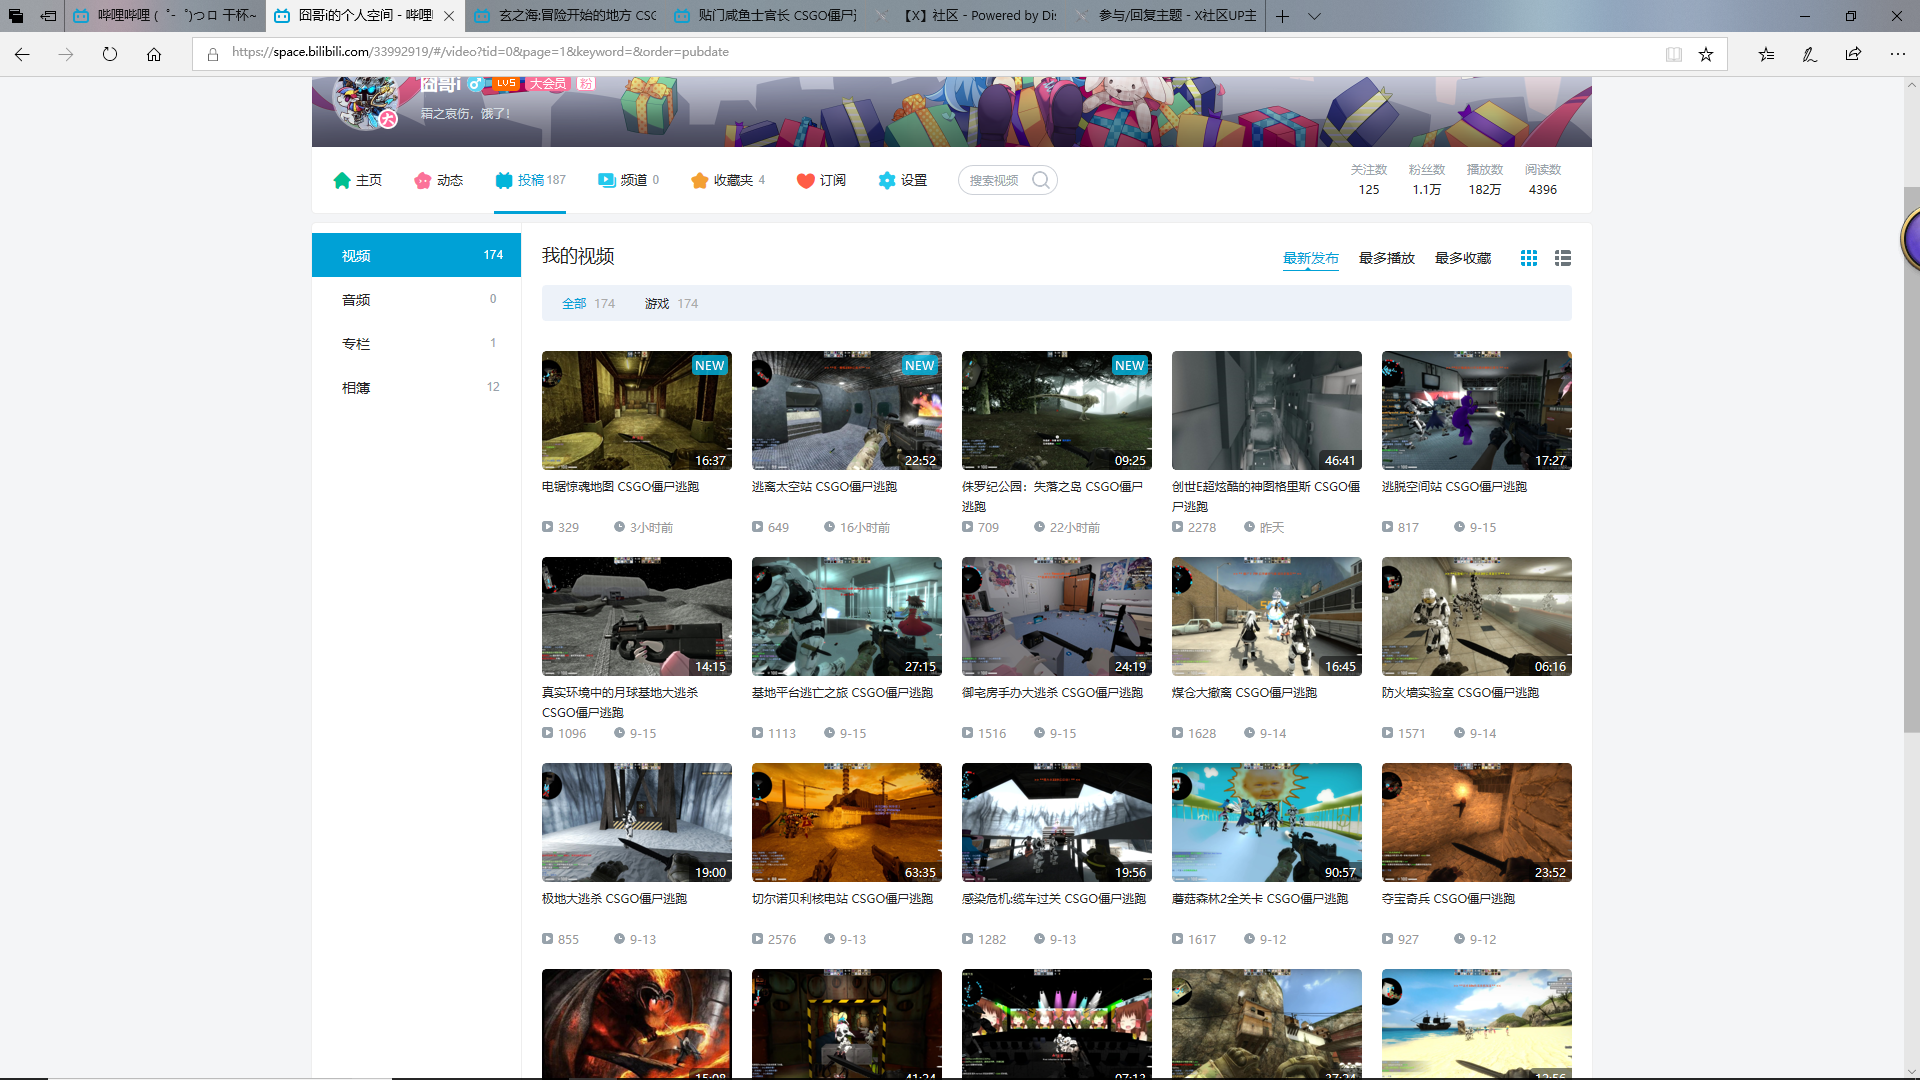
Task: Switch video list to list layout
Action: [x=1562, y=257]
